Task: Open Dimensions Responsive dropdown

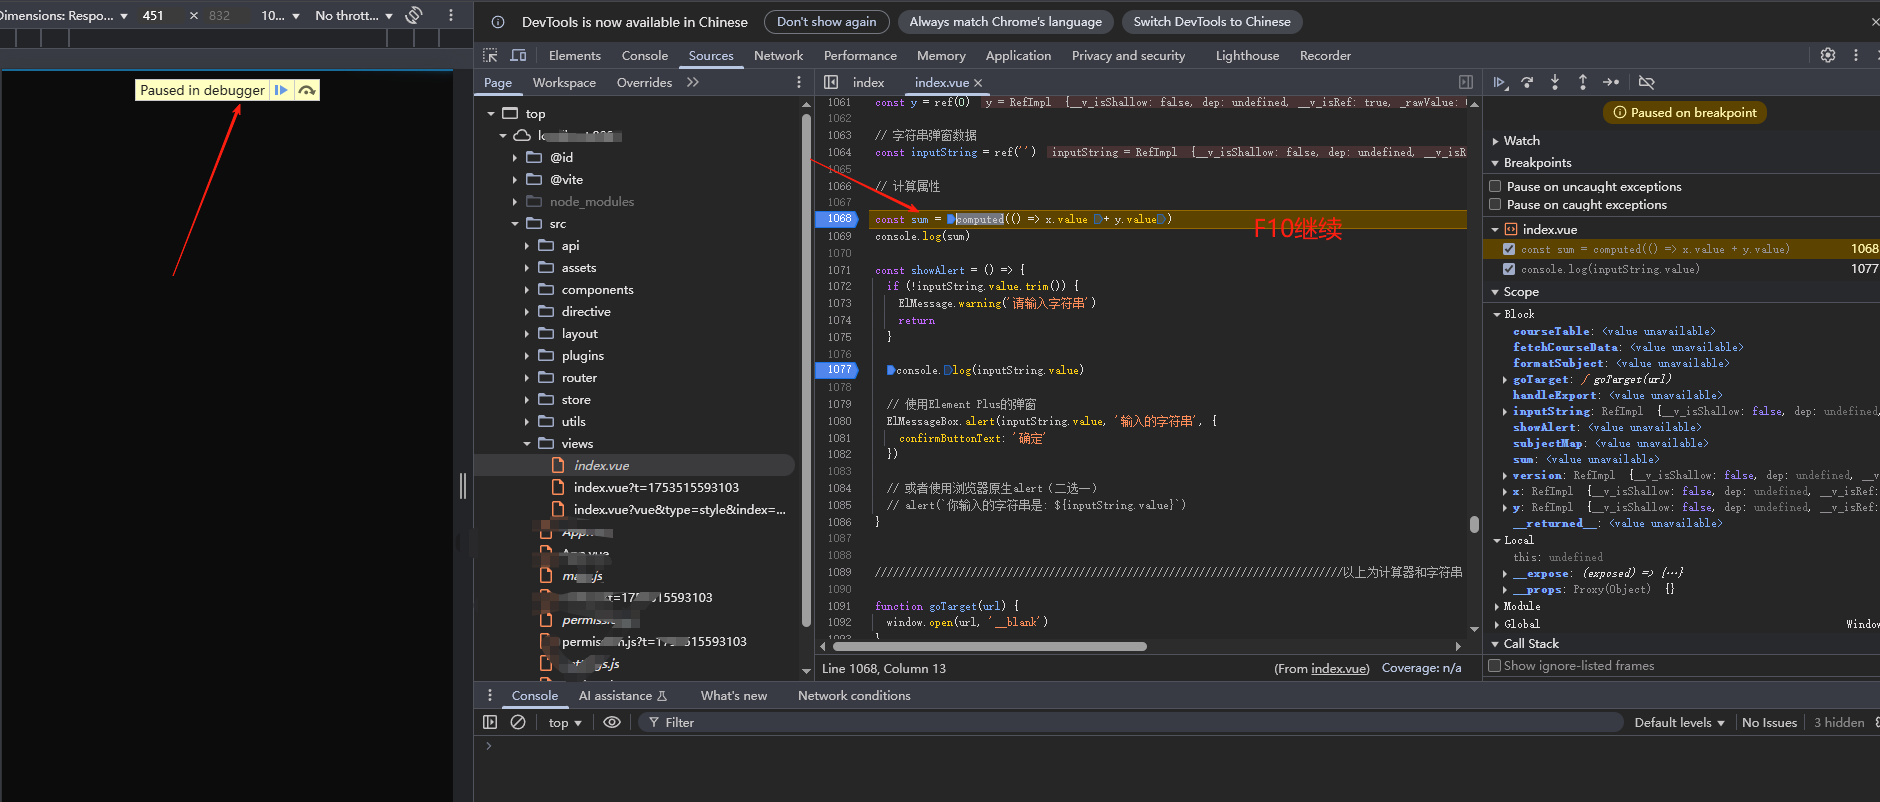Action: point(63,15)
